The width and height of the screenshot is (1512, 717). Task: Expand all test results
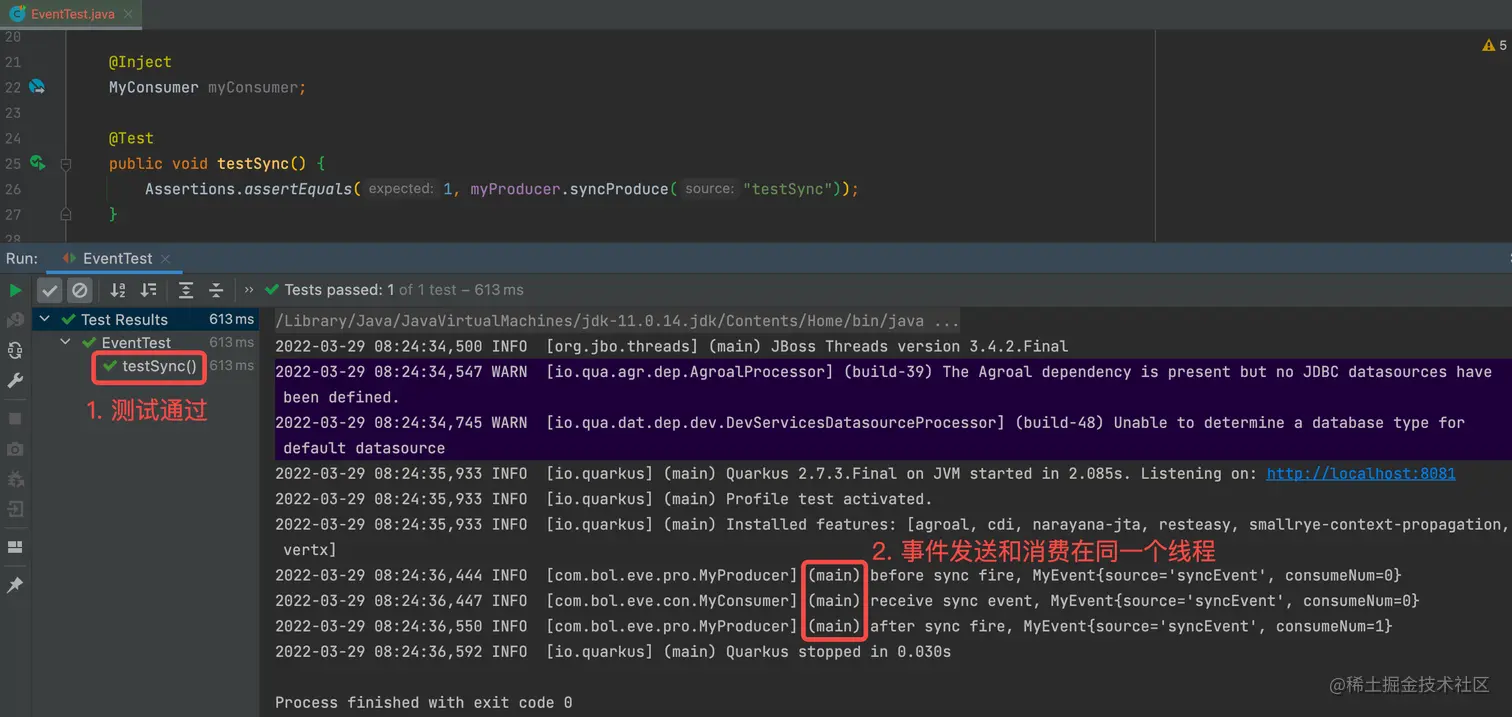tap(186, 290)
